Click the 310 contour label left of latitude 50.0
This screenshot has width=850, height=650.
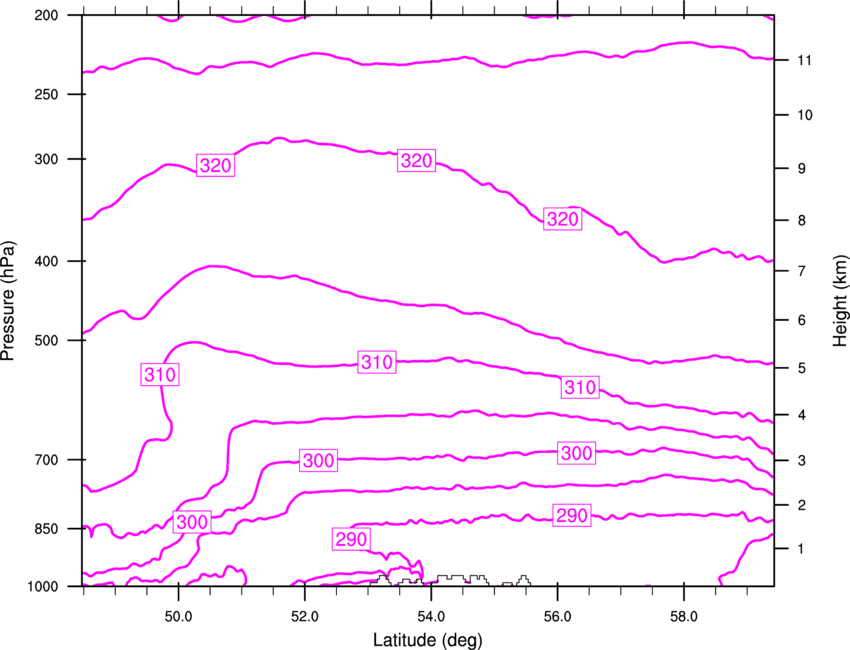pyautogui.click(x=160, y=375)
